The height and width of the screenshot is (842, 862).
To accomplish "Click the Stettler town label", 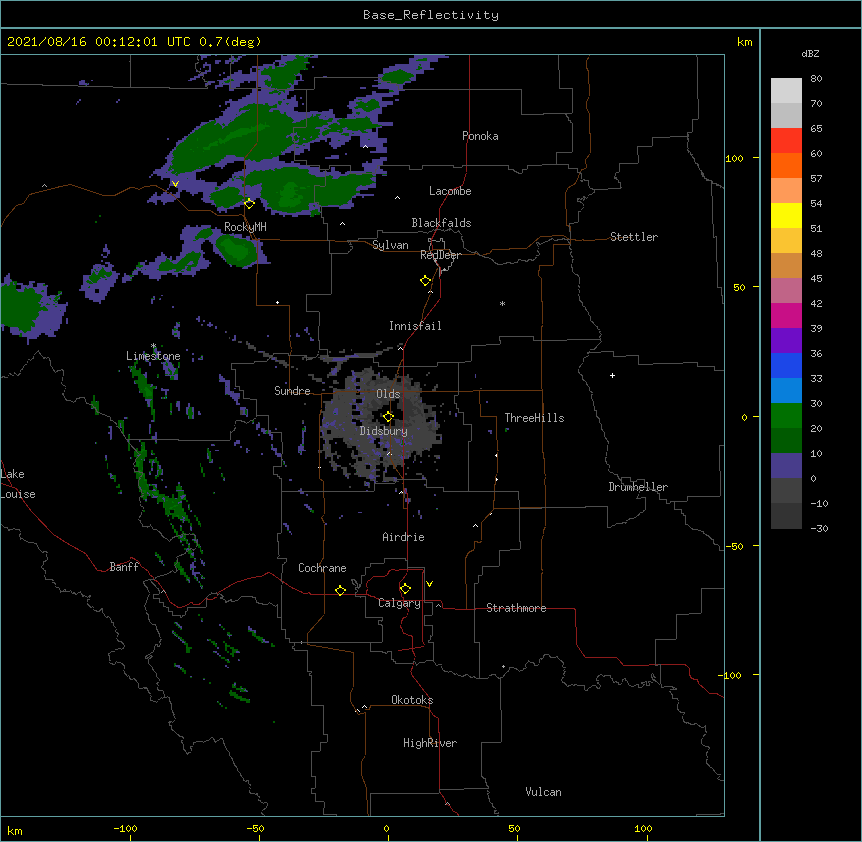I will [x=634, y=237].
